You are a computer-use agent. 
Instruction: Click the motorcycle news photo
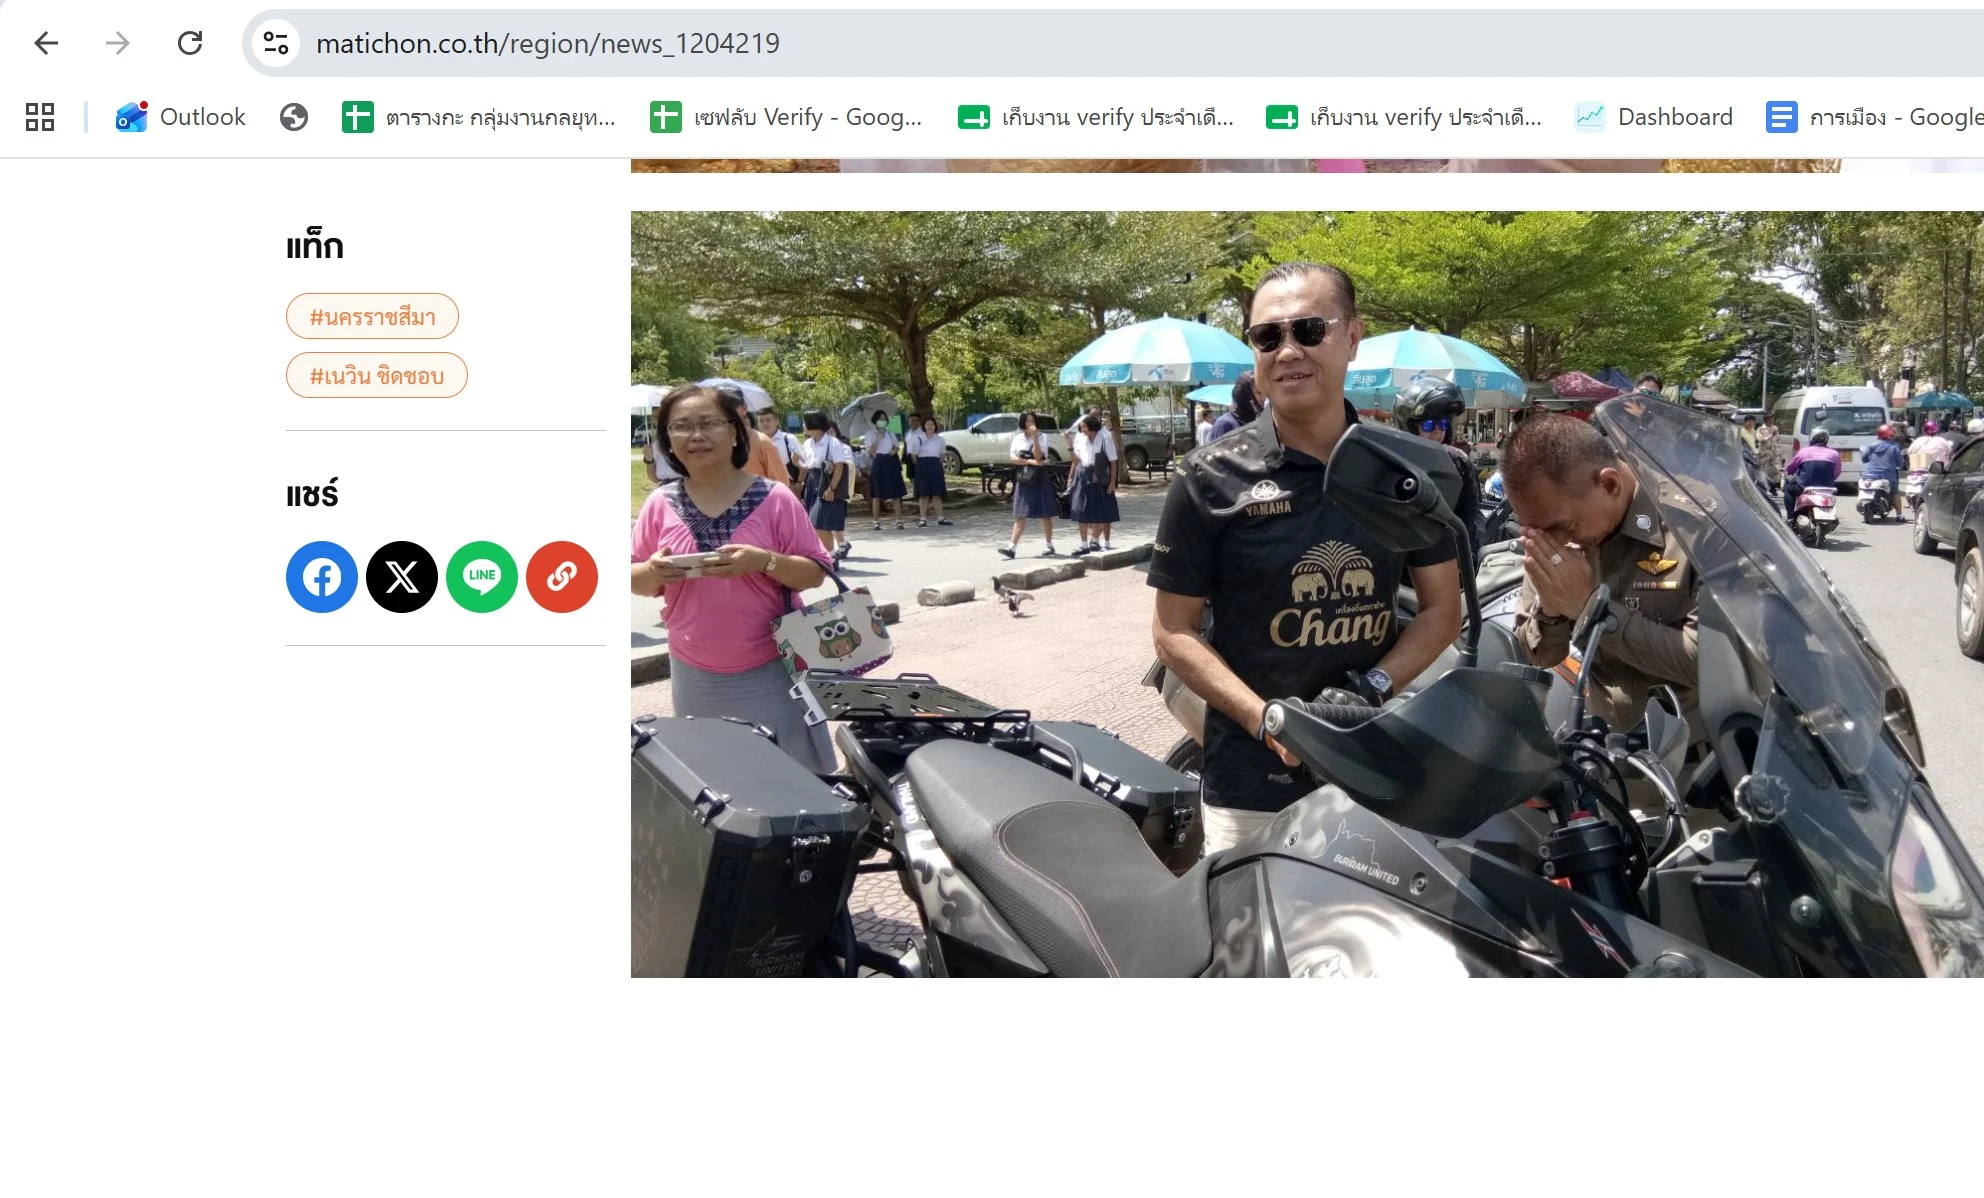(1307, 594)
